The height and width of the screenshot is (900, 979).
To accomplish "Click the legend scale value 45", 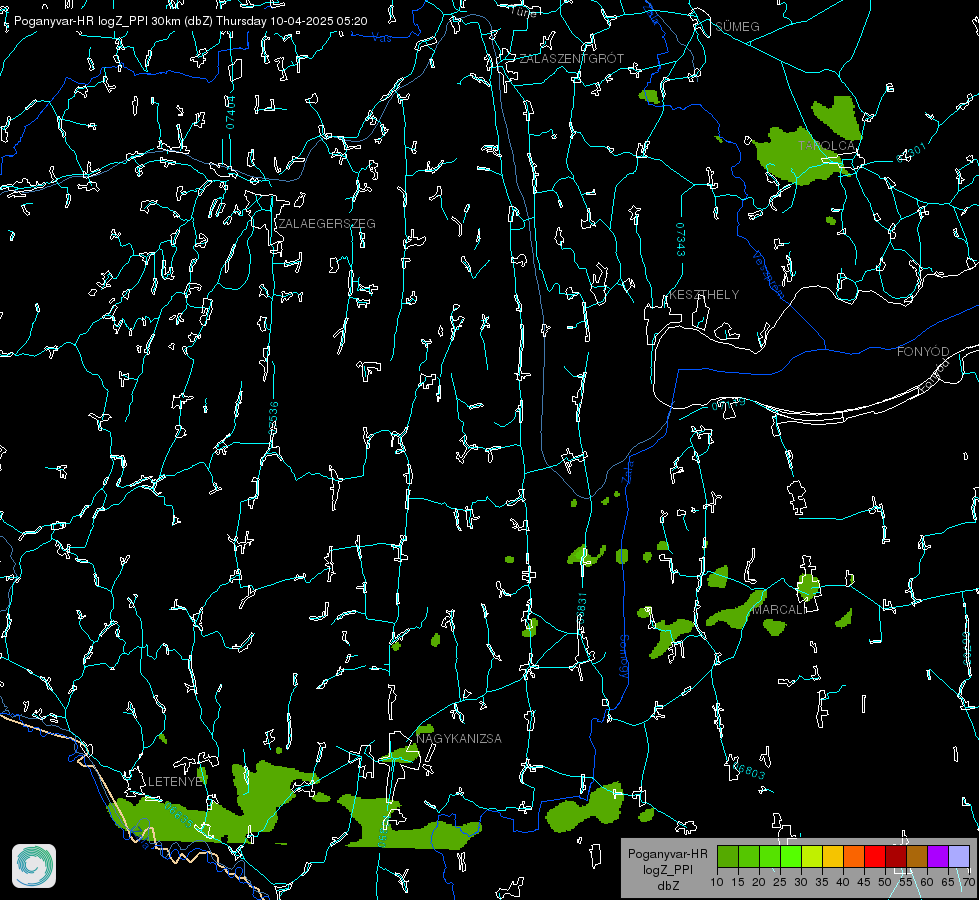I will click(x=863, y=883).
